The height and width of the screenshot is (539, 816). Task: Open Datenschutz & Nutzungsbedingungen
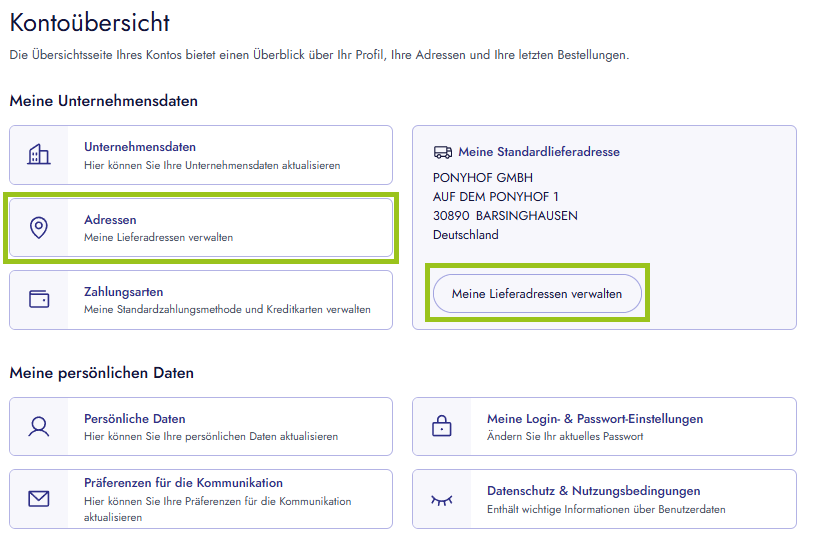tap(594, 491)
